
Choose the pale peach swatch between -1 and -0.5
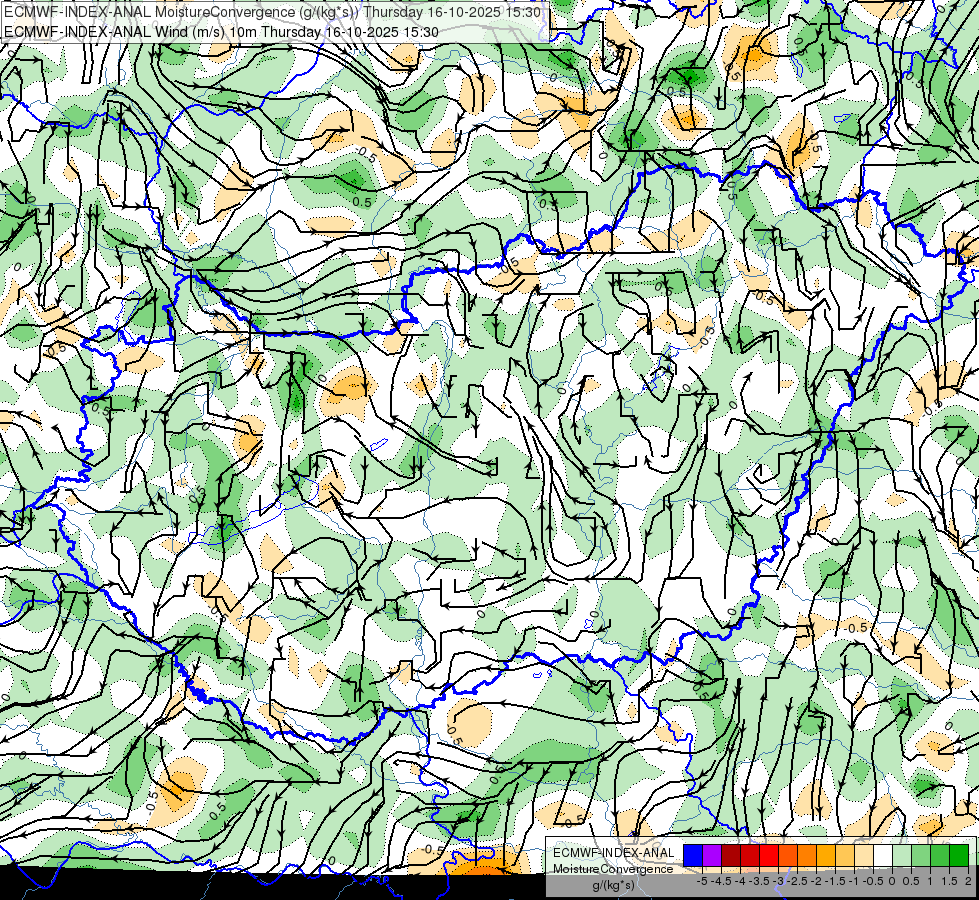click(864, 855)
